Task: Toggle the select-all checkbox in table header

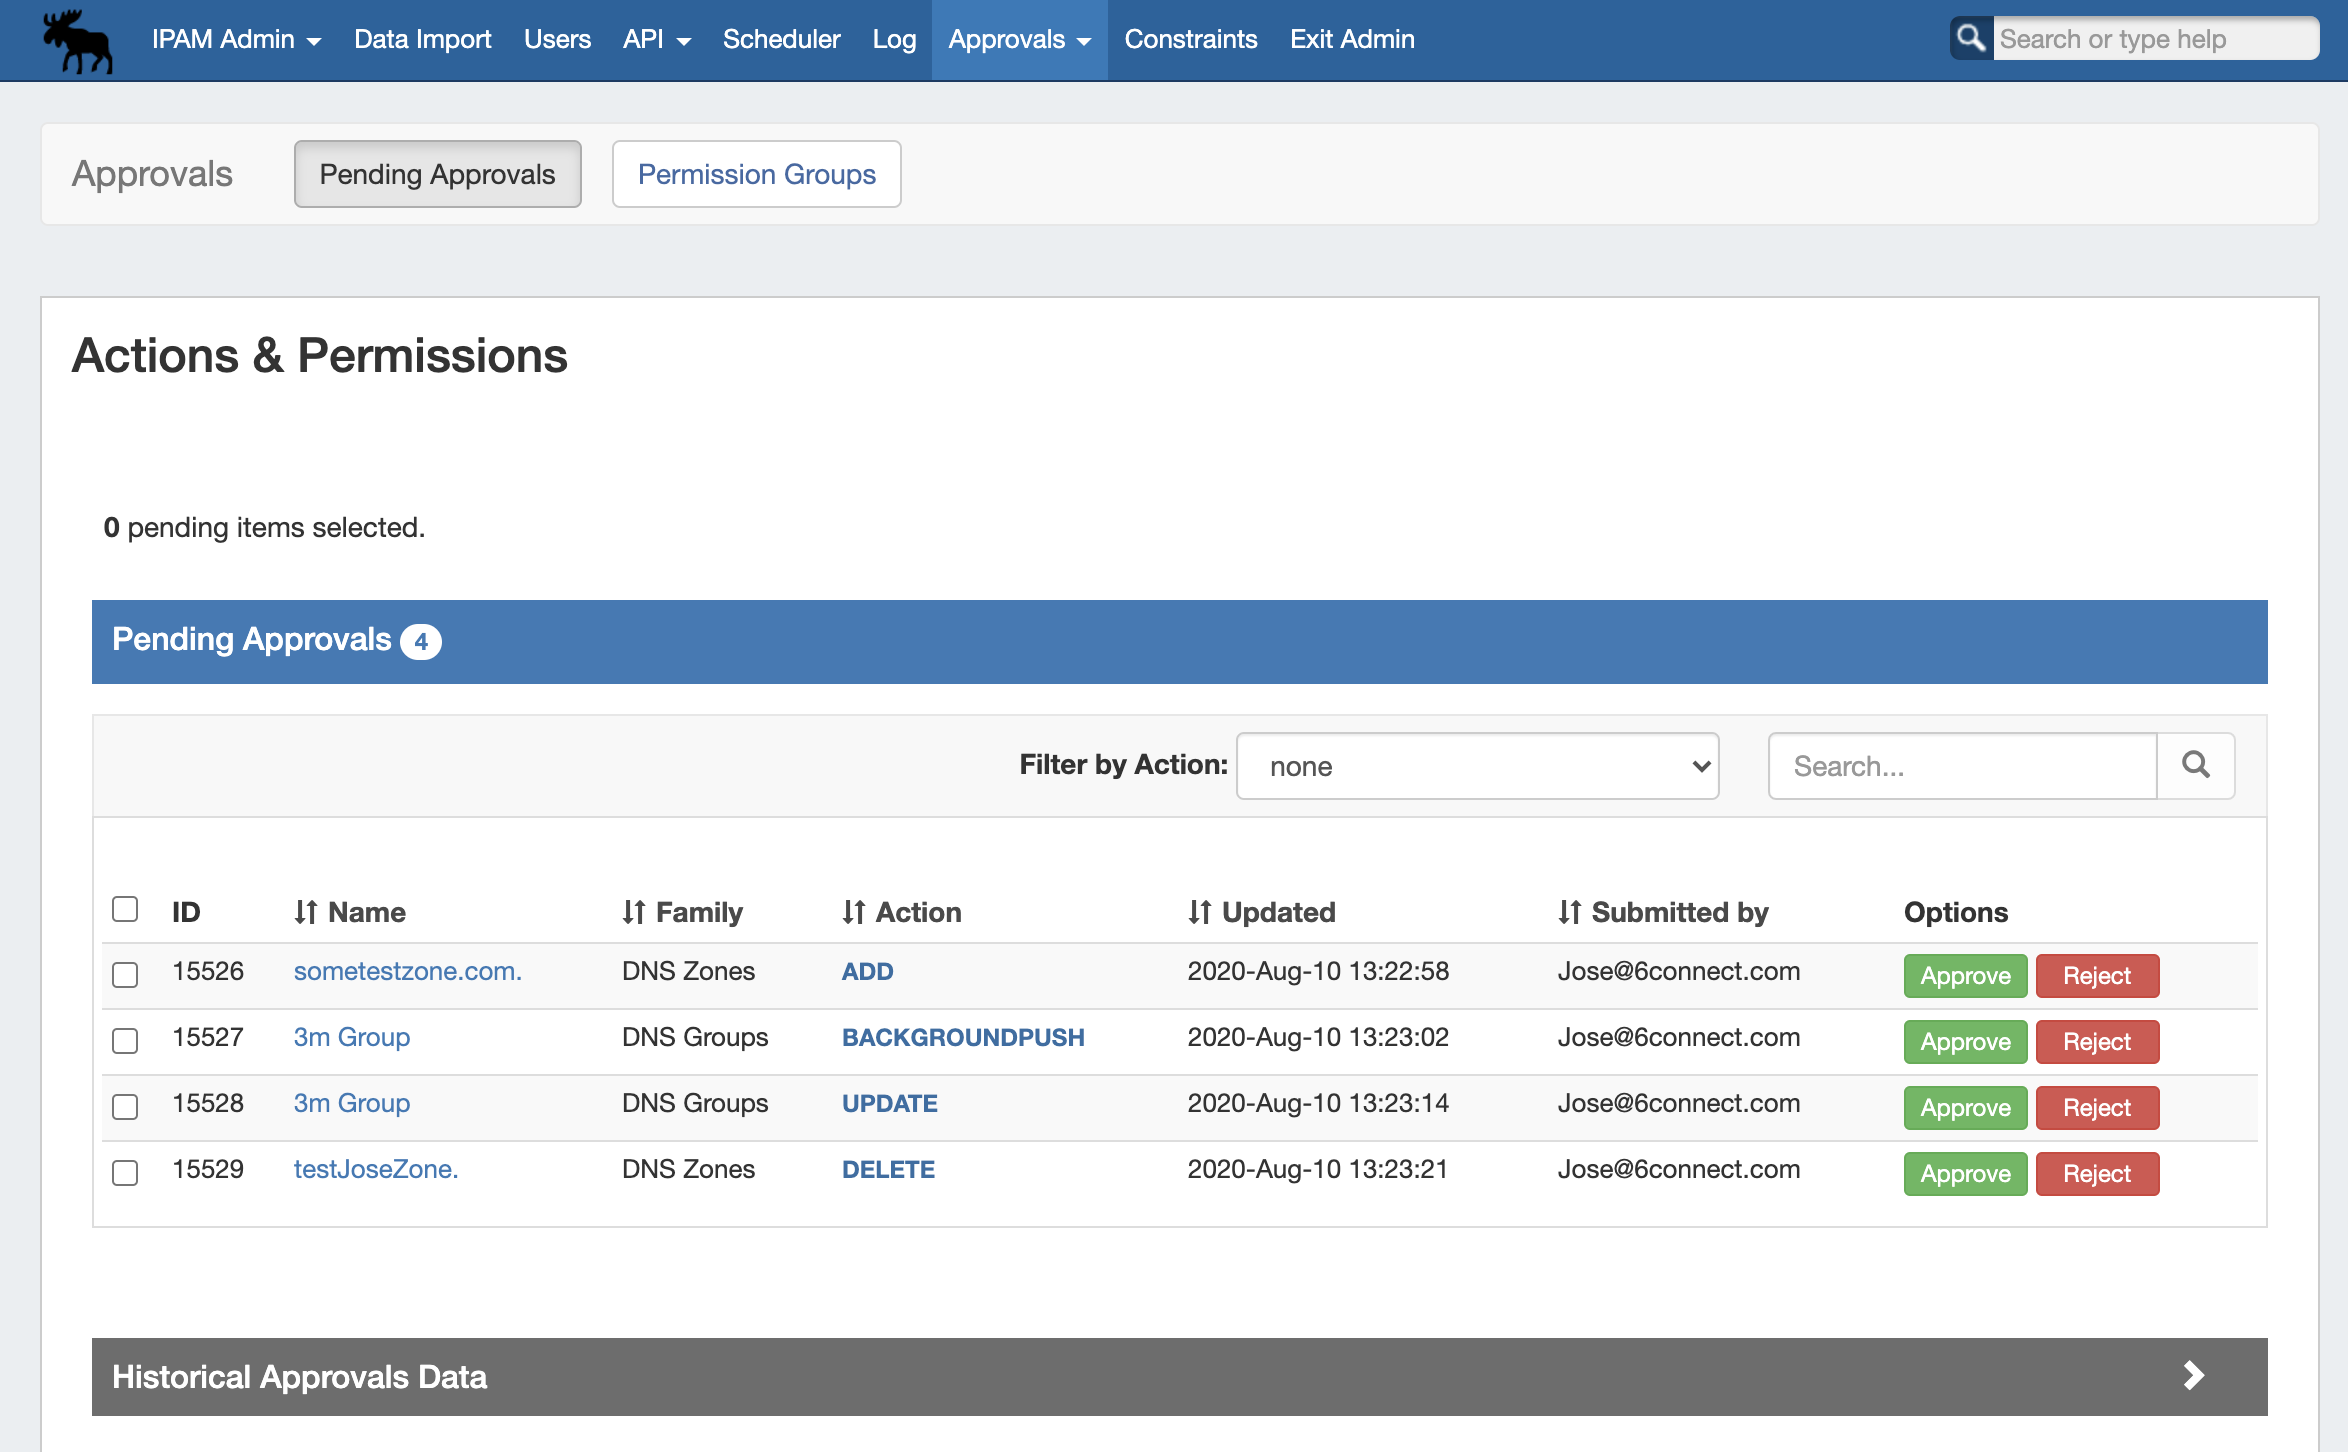Action: click(125, 909)
